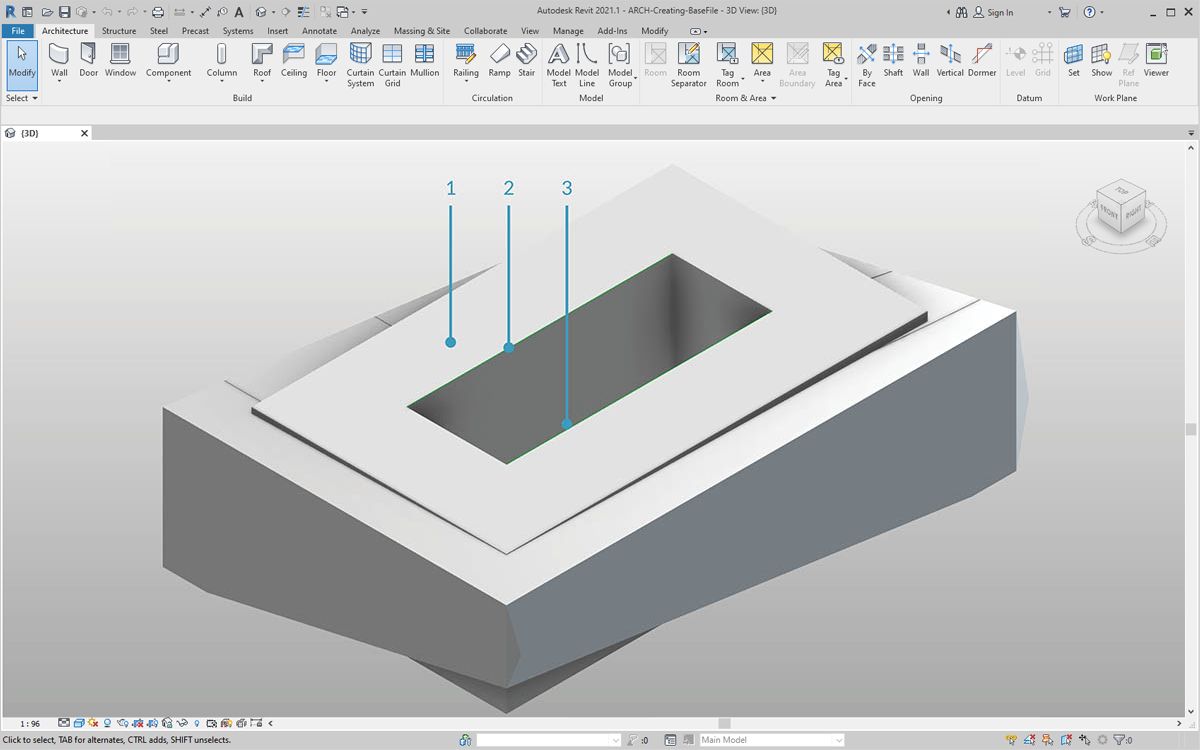Select the Shaft opening tool

tap(892, 58)
